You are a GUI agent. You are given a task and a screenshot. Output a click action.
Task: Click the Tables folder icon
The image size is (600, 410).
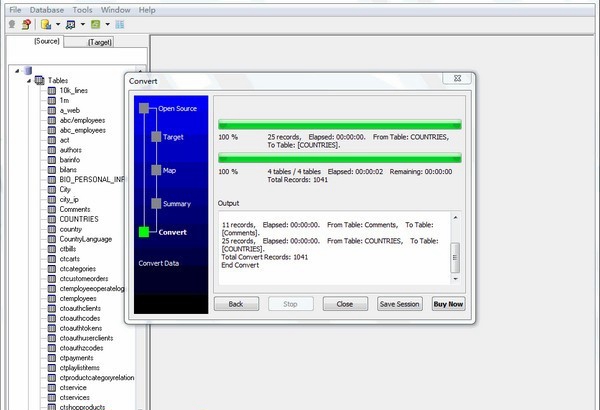pos(39,80)
